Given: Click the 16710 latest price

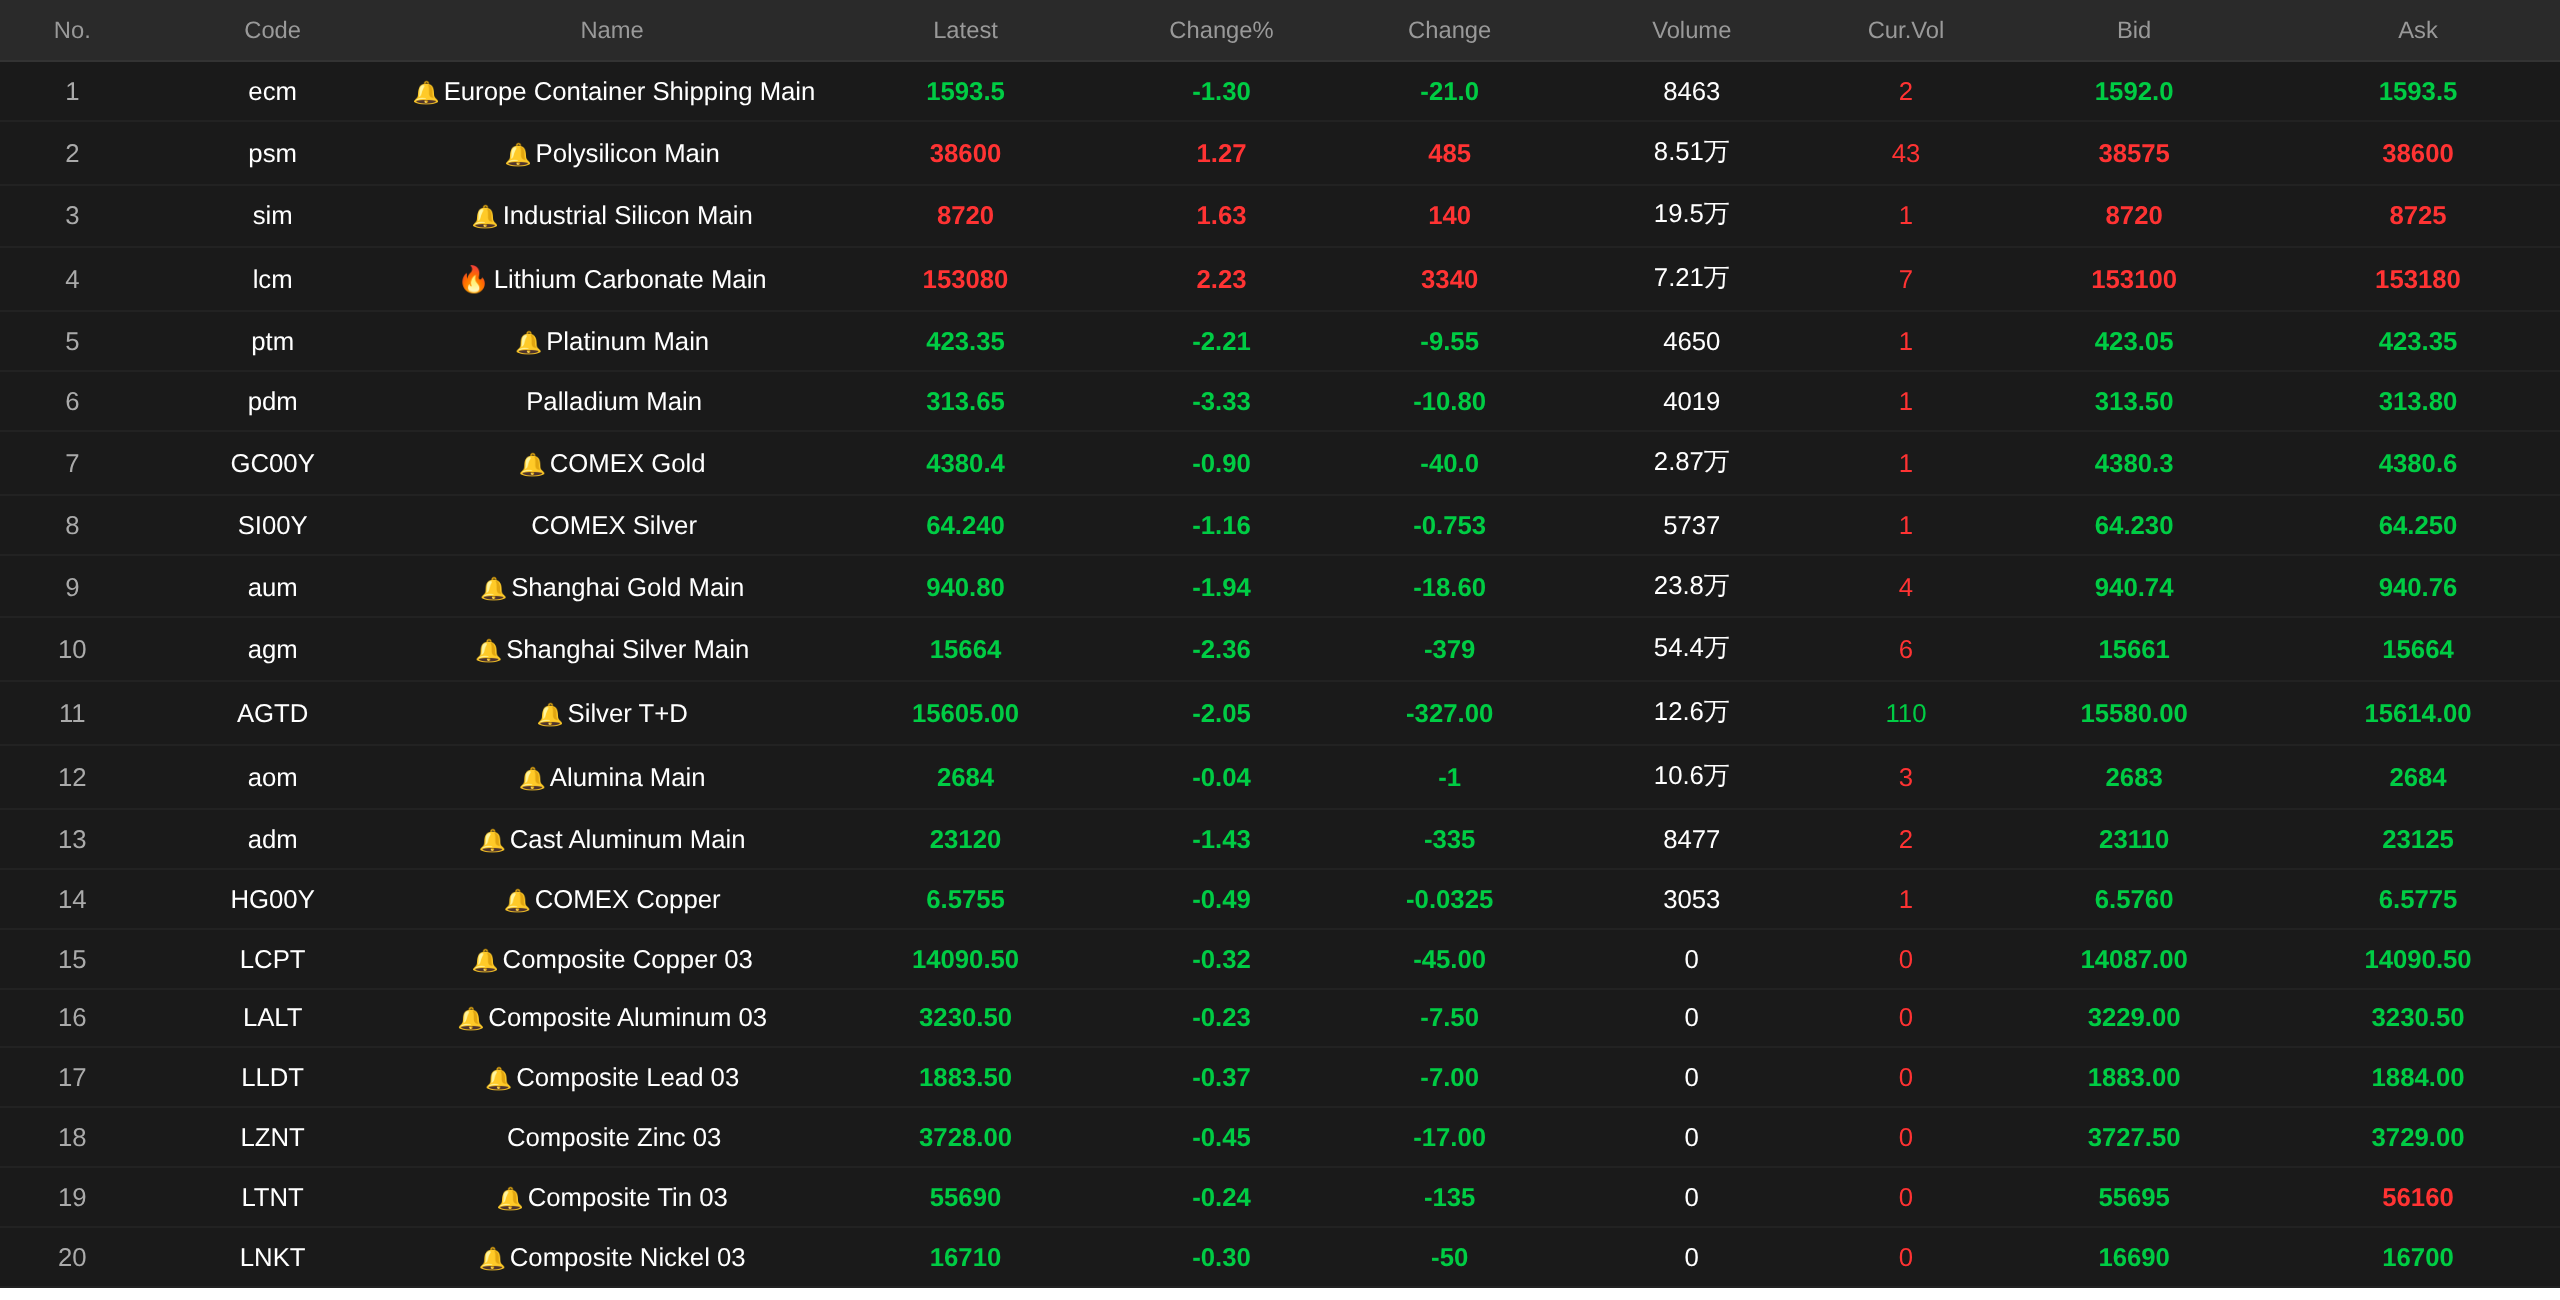Looking at the screenshot, I should coord(965,1257).
